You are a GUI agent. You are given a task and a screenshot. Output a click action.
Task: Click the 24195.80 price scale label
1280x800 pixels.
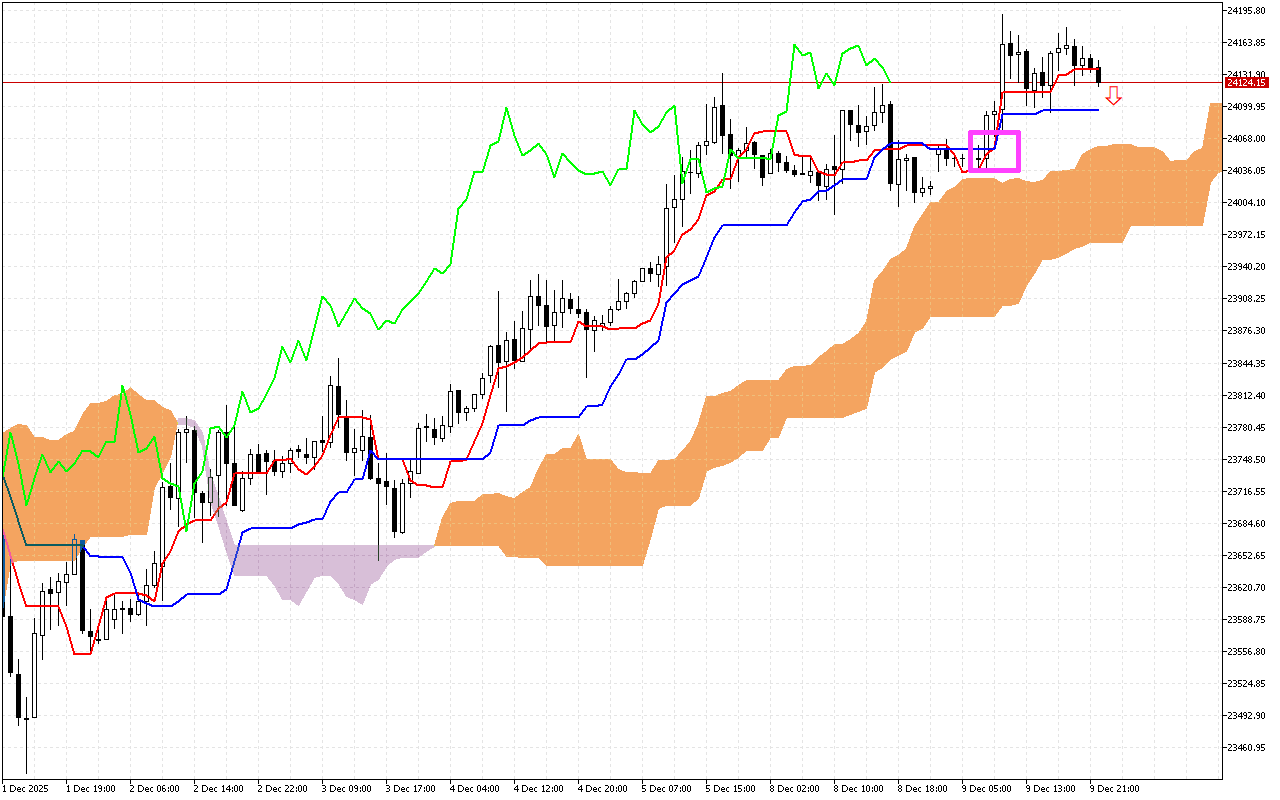coord(1246,10)
